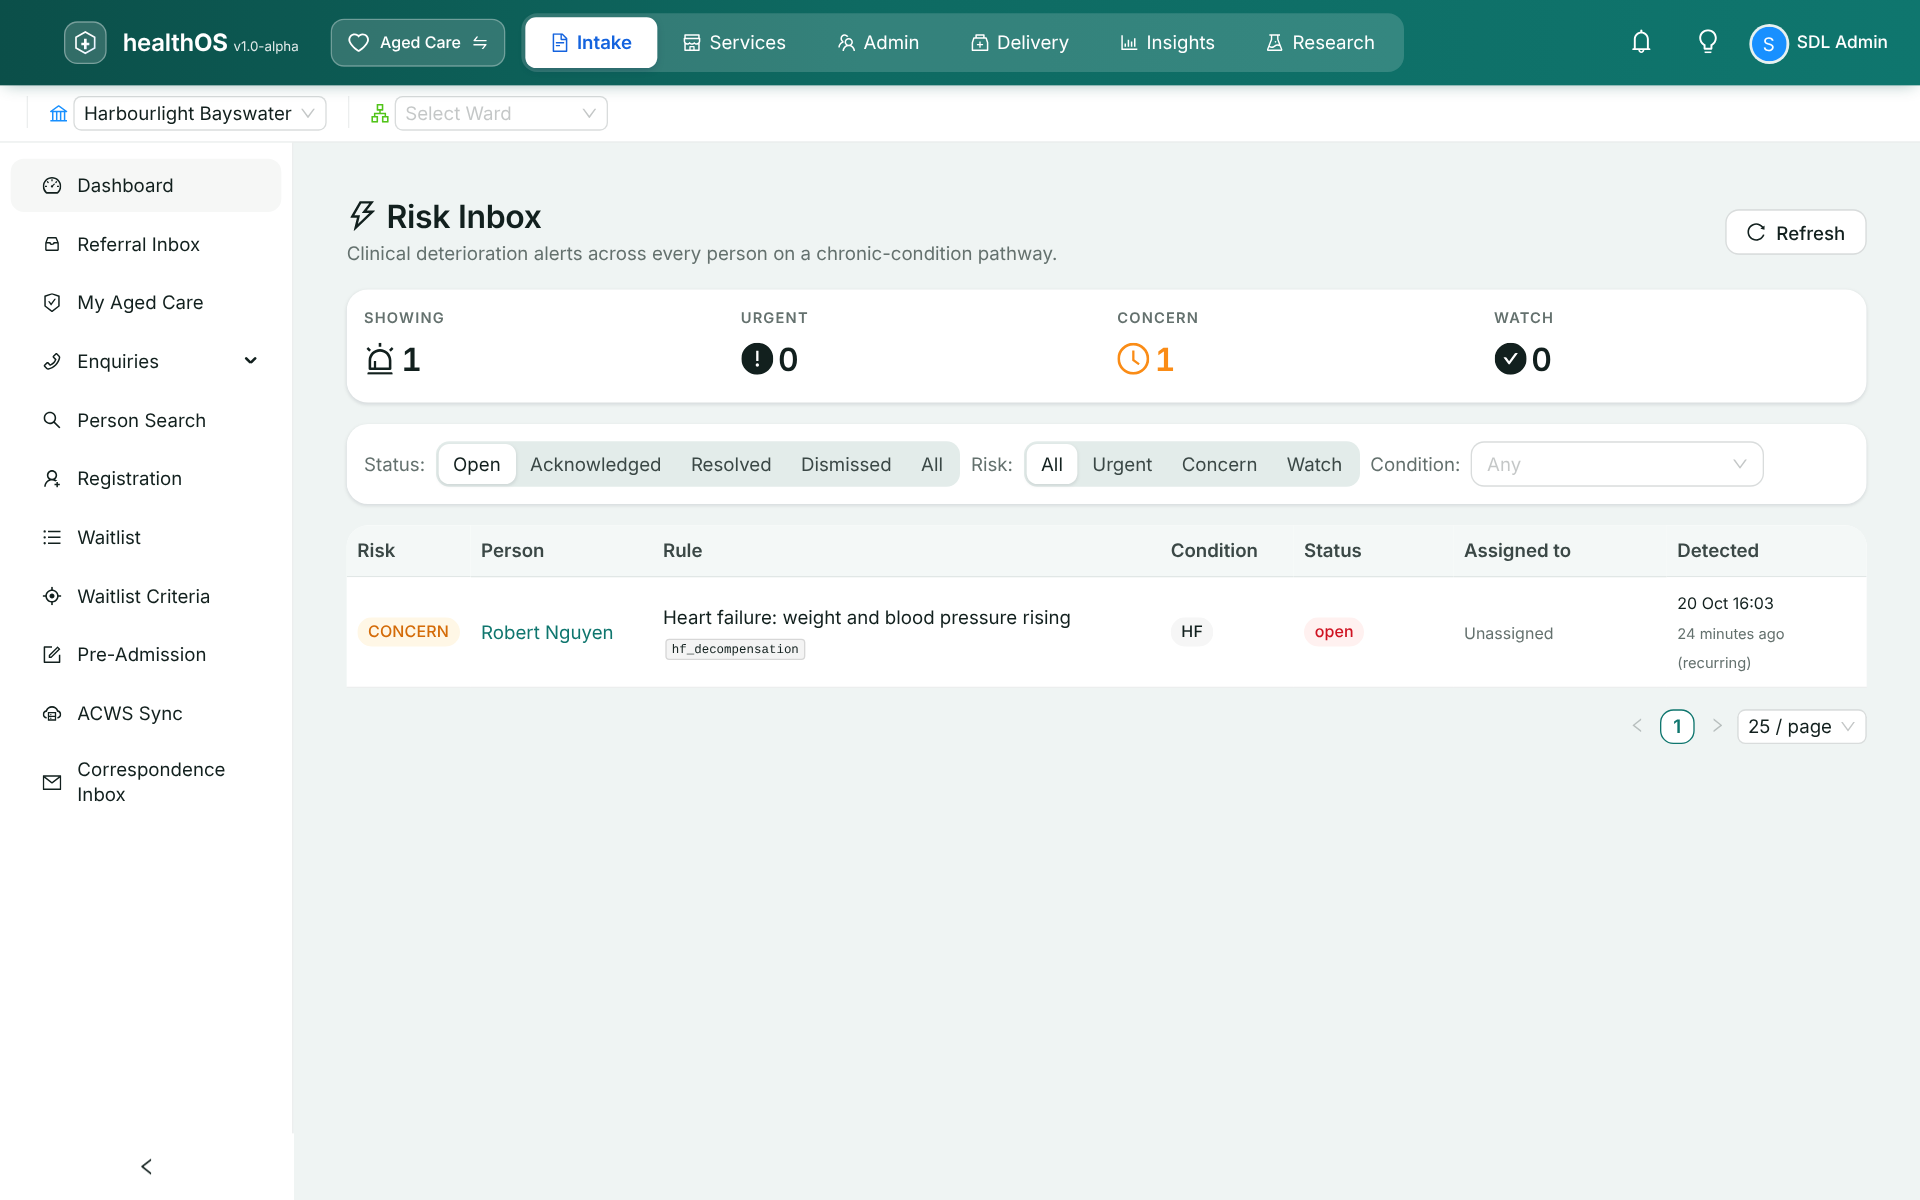1920x1200 pixels.
Task: Open the Insights tab
Action: 1167,43
